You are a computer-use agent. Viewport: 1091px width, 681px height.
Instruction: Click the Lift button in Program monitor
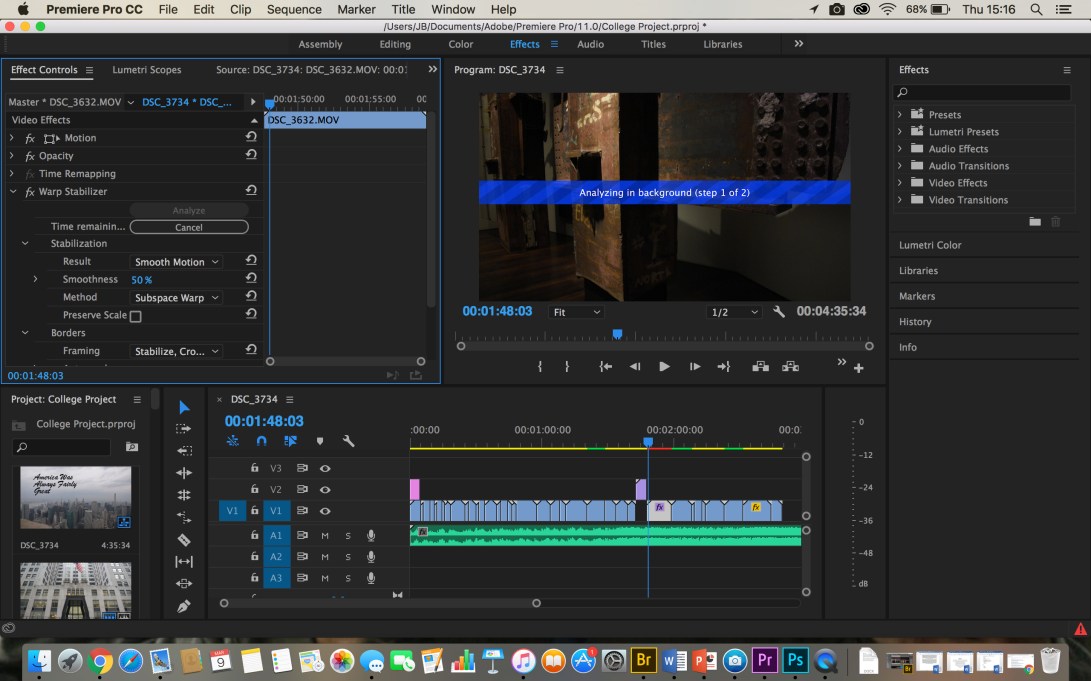761,367
